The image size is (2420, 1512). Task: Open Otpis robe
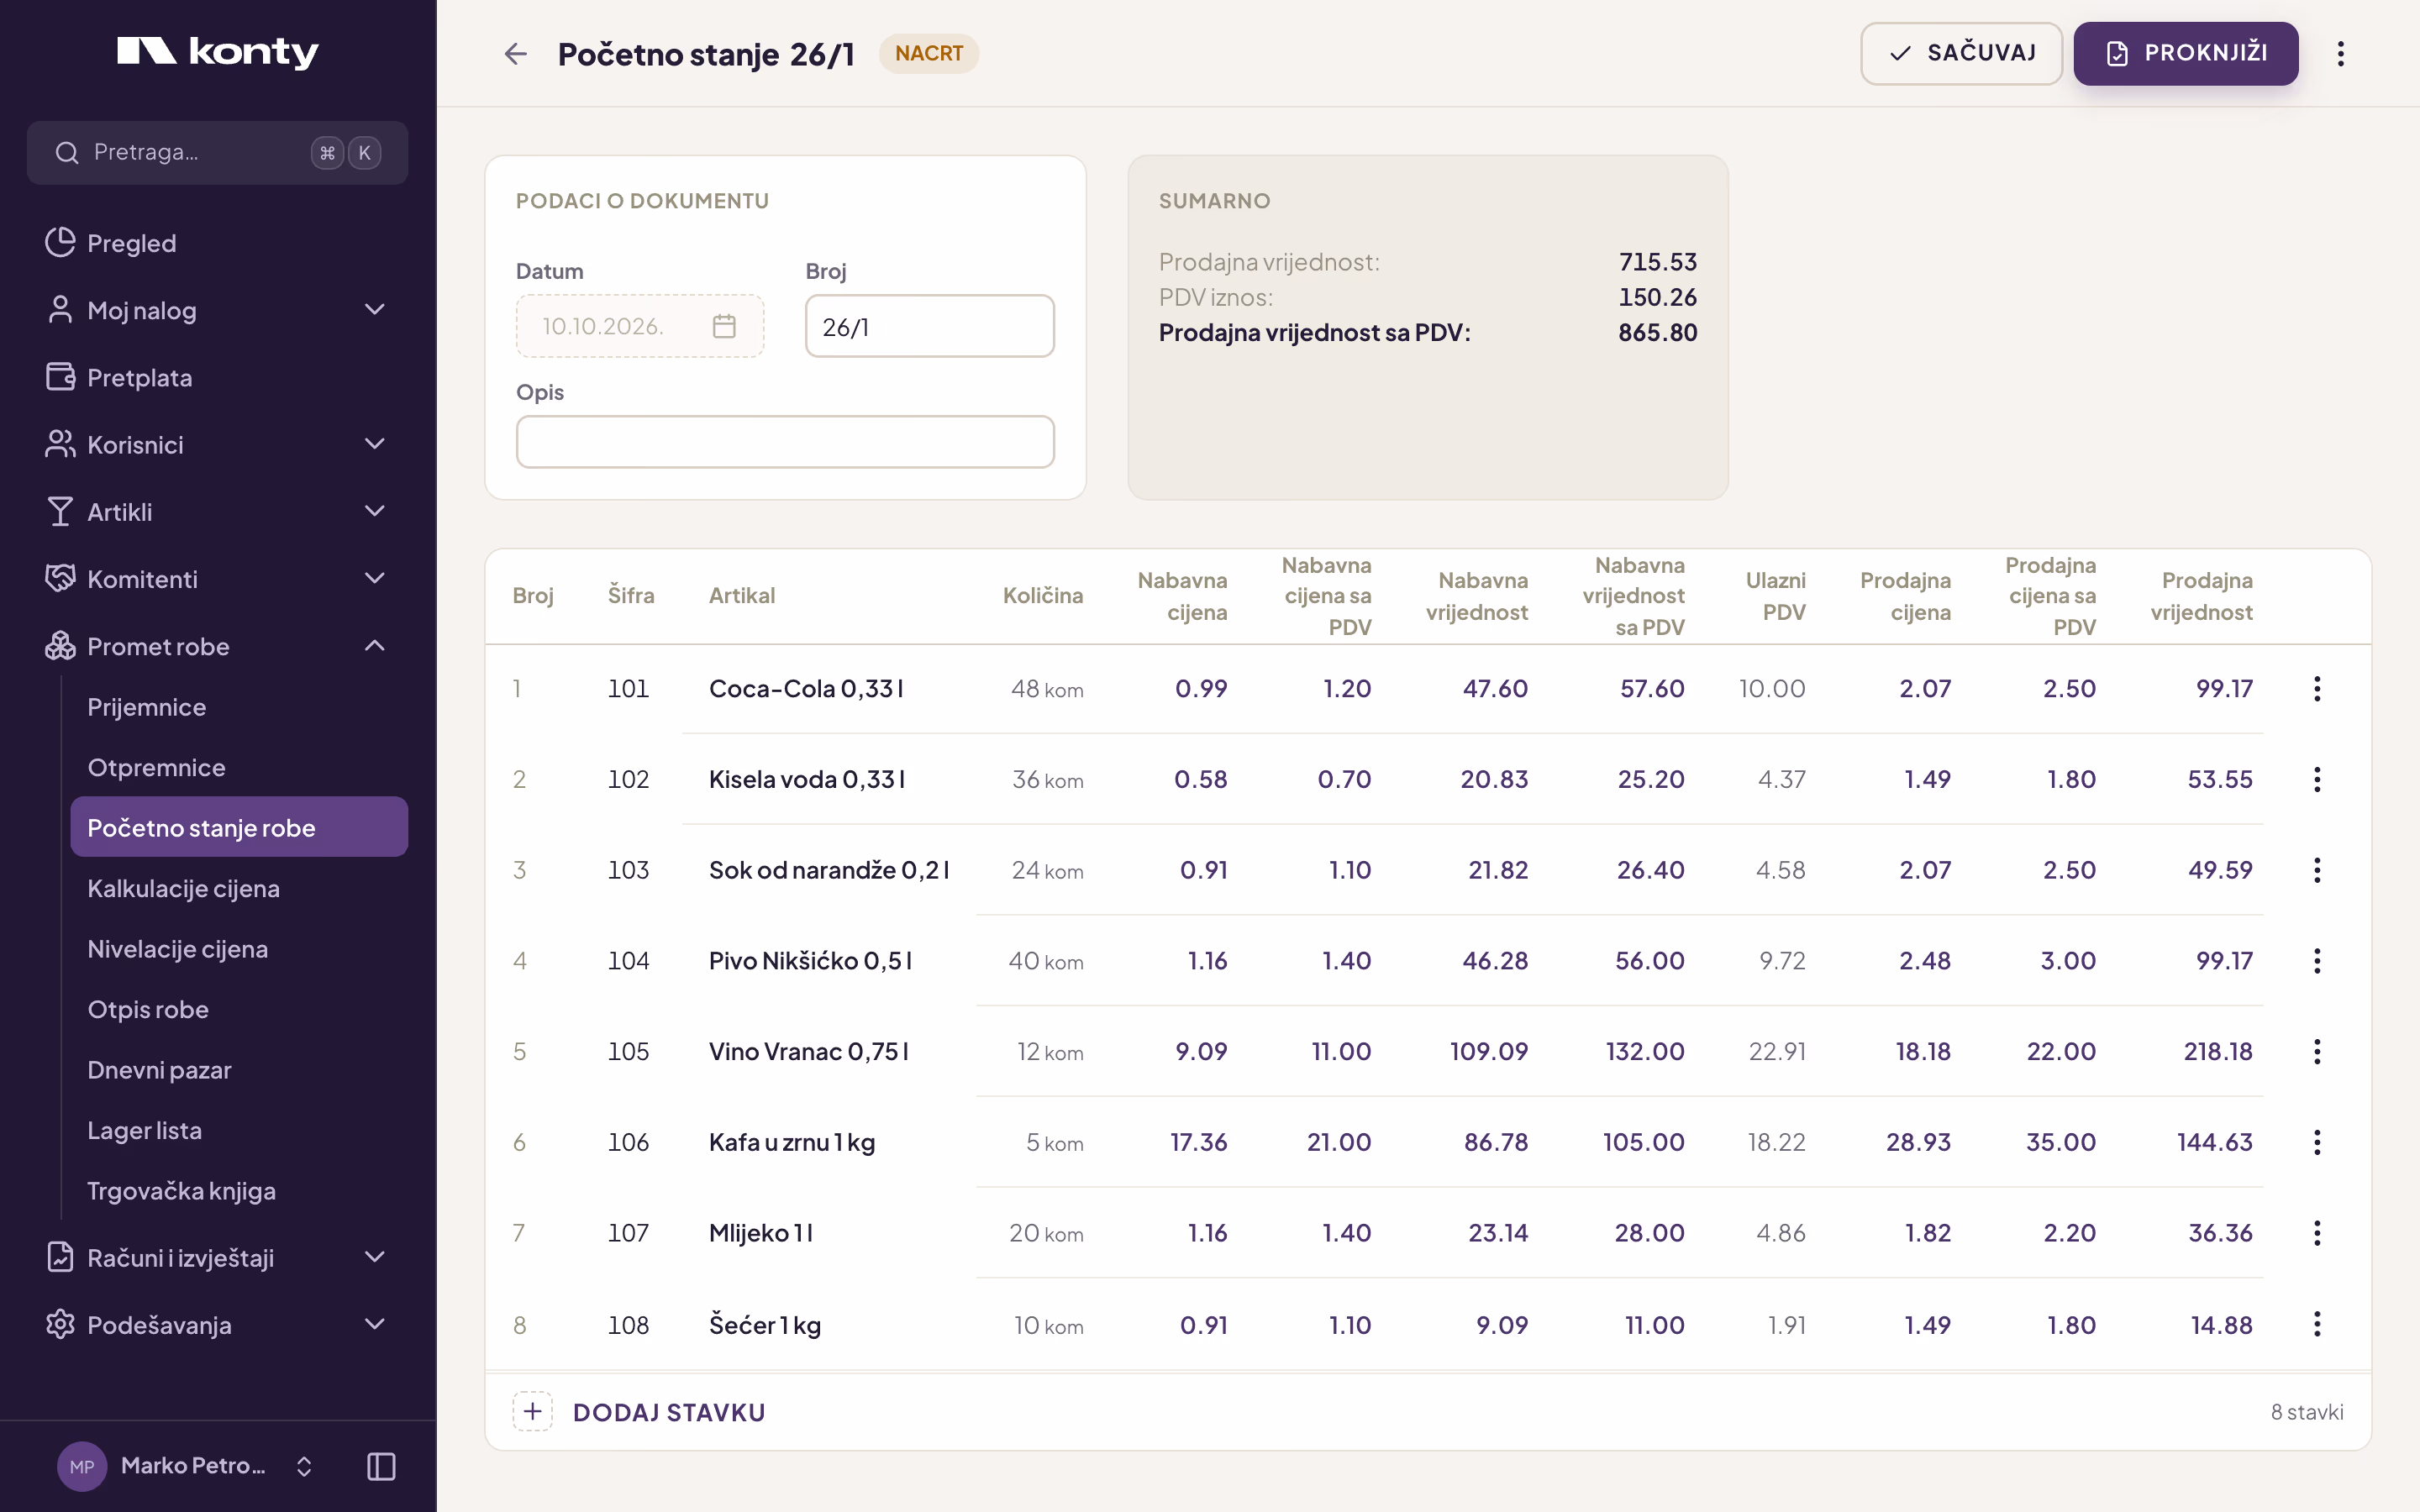239,1009
